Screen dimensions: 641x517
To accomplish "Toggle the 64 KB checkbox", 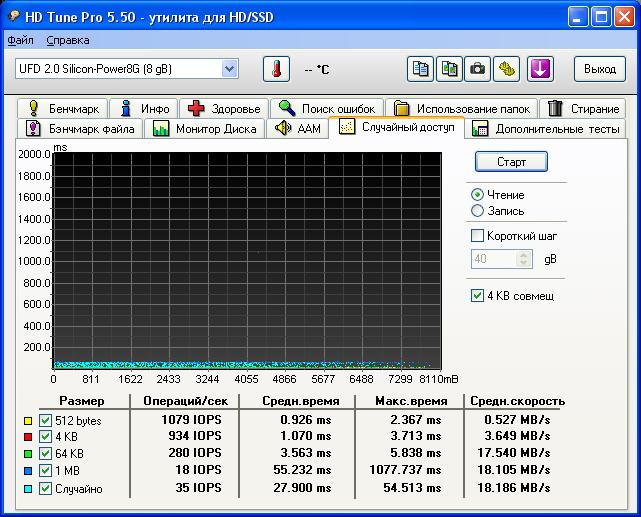I will (45, 454).
